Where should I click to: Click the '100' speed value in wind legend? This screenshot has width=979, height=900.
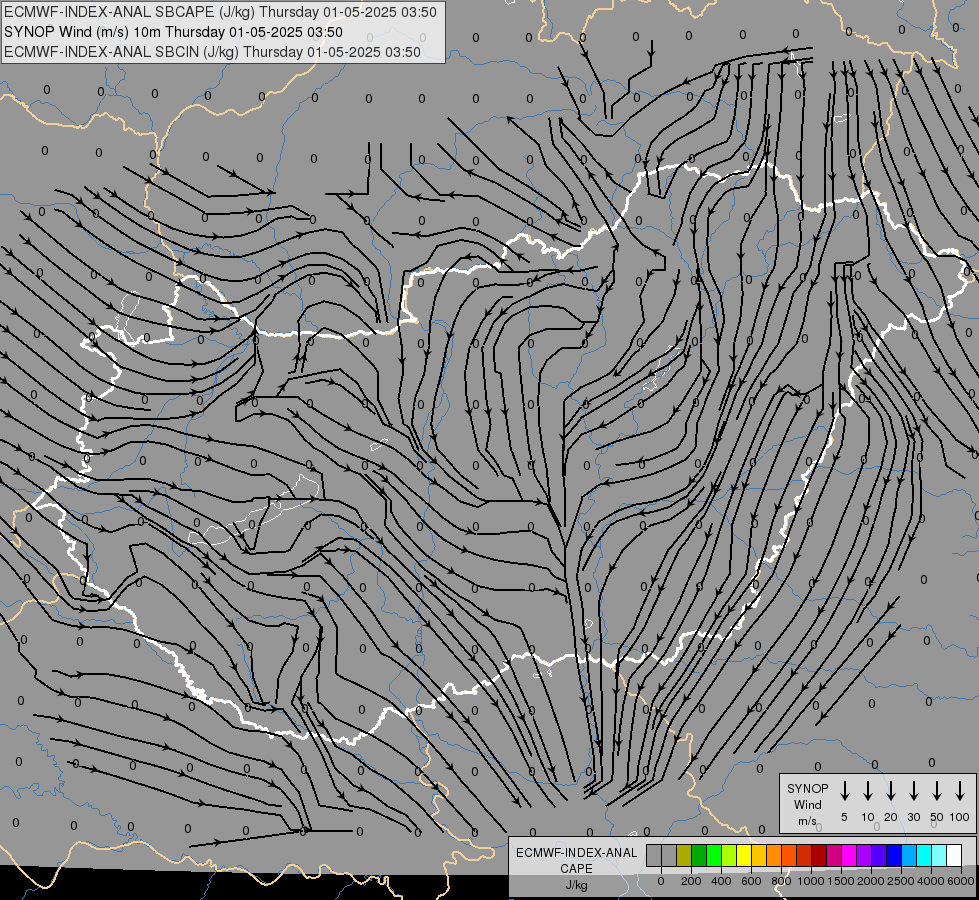coord(960,817)
